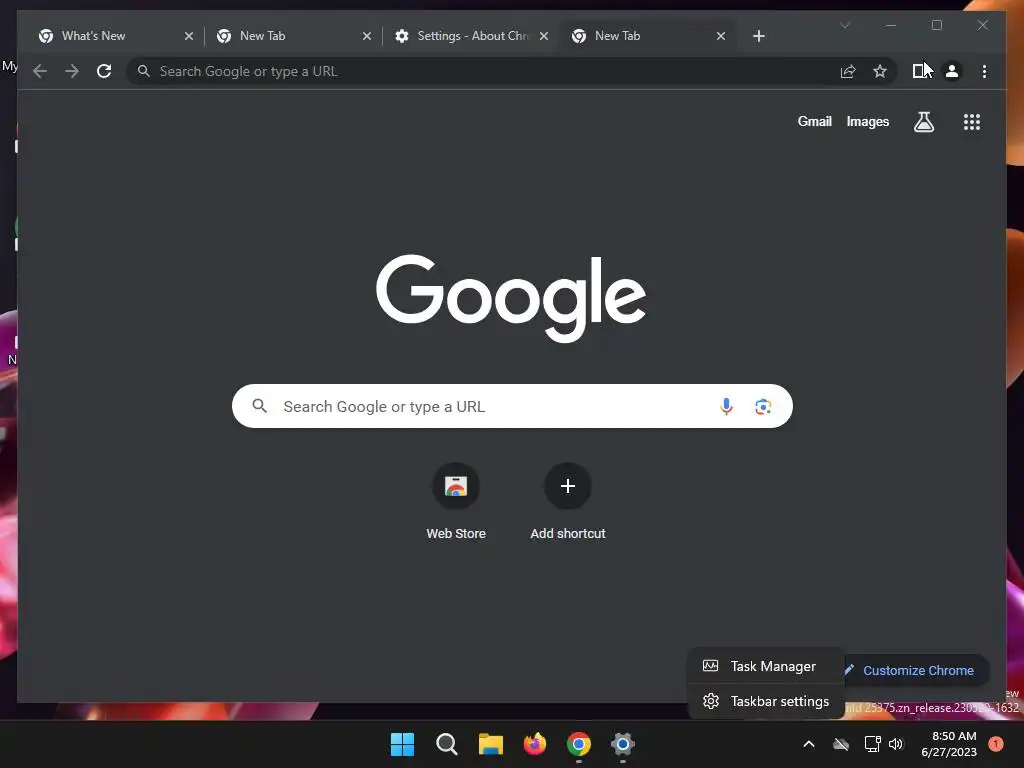The height and width of the screenshot is (768, 1024).
Task: Open the clock showing 8:50 AM
Action: click(x=949, y=744)
